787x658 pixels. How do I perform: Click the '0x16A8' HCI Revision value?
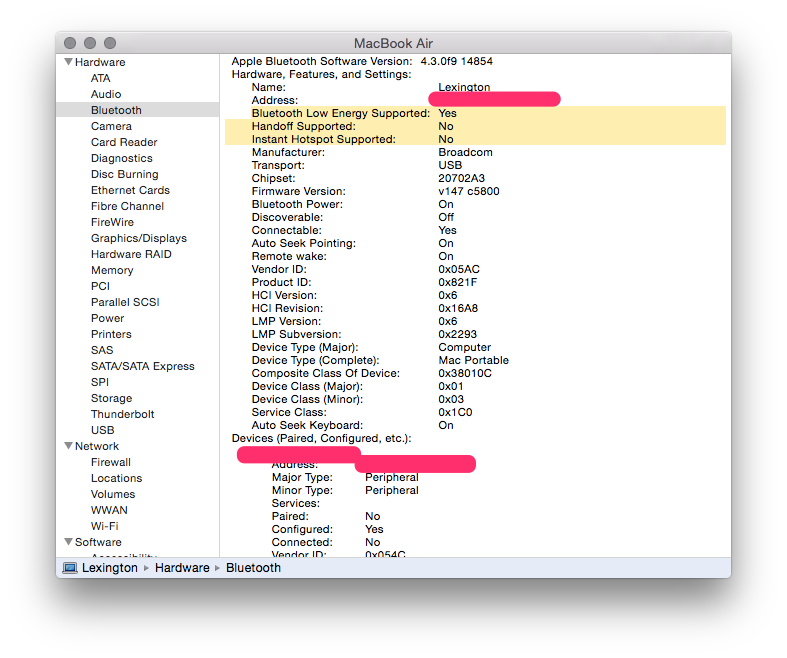click(x=458, y=308)
